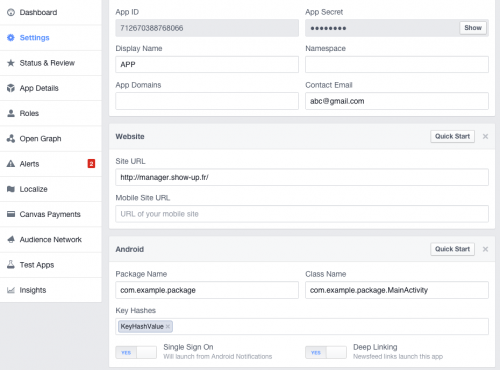
Task: Click the Site URL field
Action: click(x=302, y=177)
